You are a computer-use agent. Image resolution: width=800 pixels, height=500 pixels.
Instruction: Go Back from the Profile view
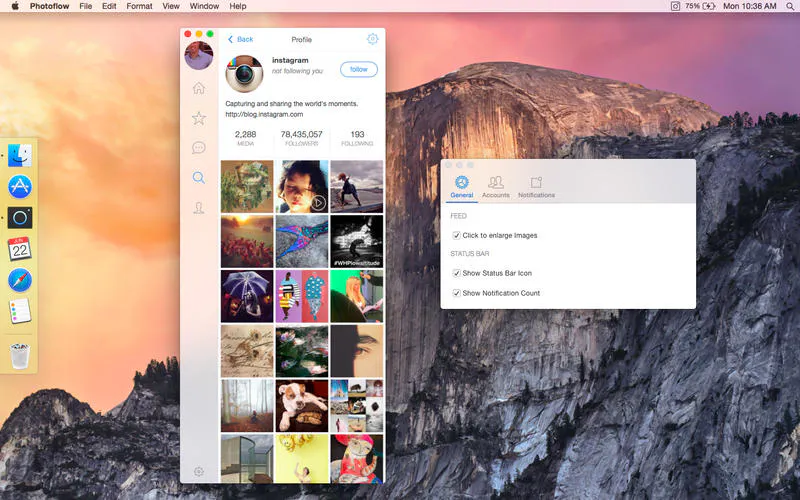pos(240,39)
